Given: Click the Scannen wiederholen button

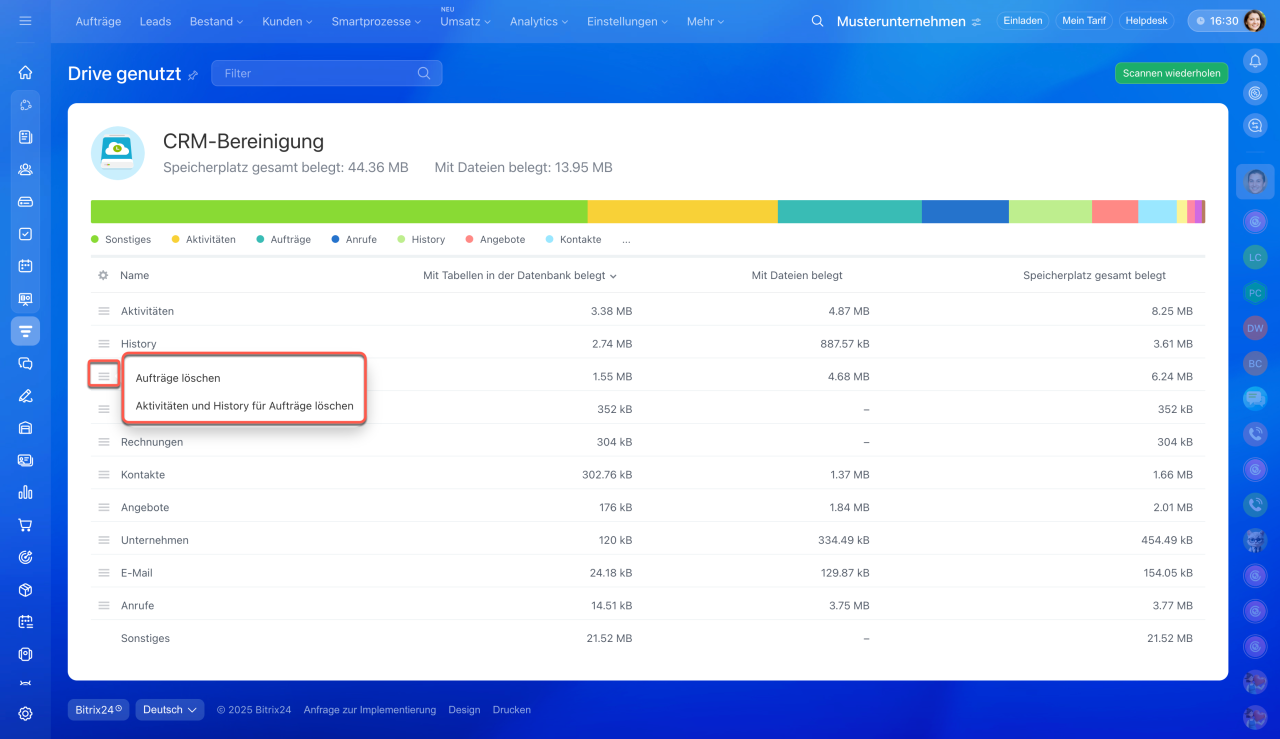Looking at the screenshot, I should pos(1171,73).
